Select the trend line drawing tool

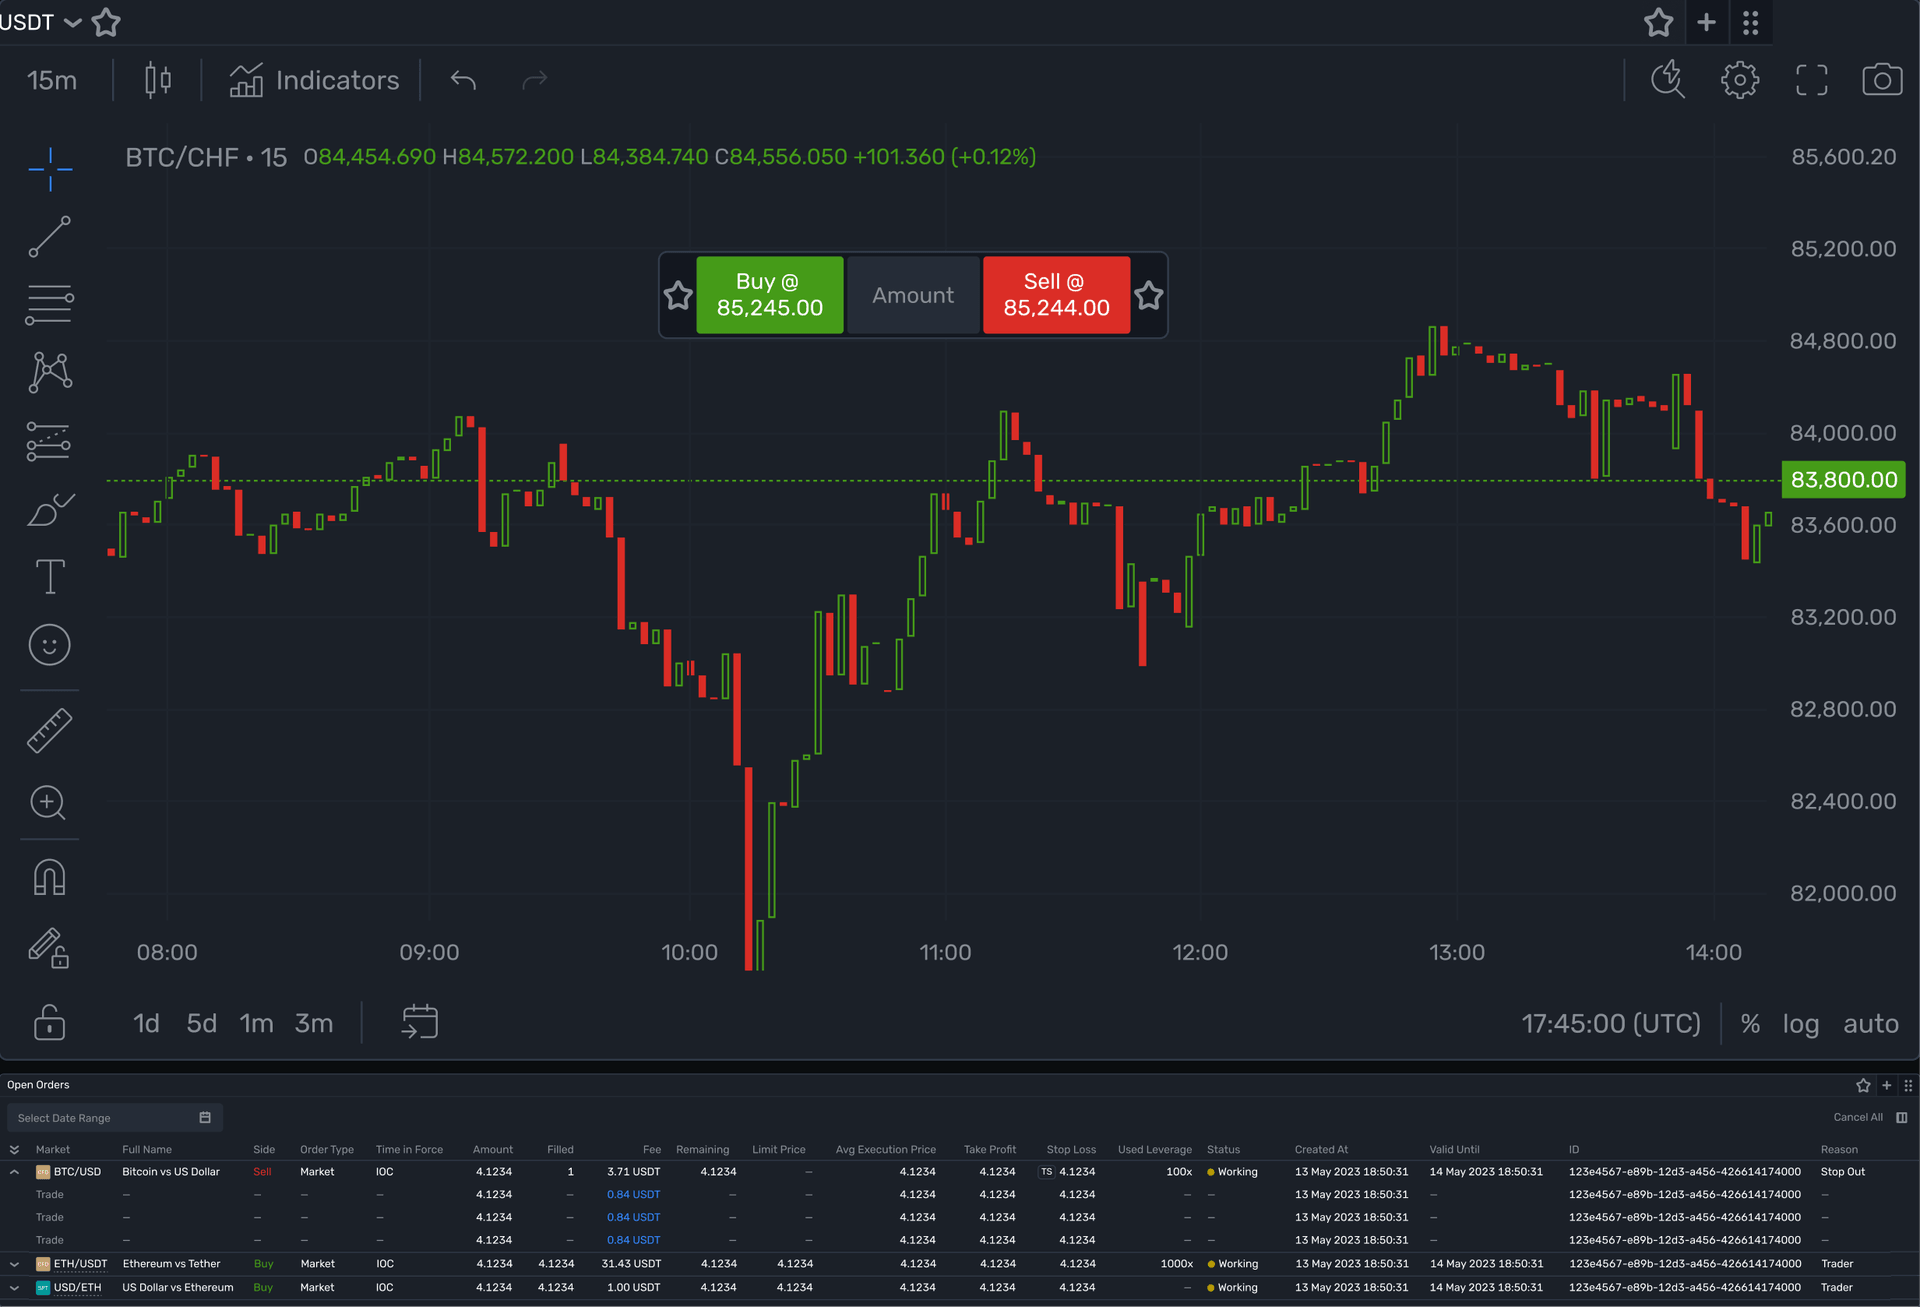point(50,237)
